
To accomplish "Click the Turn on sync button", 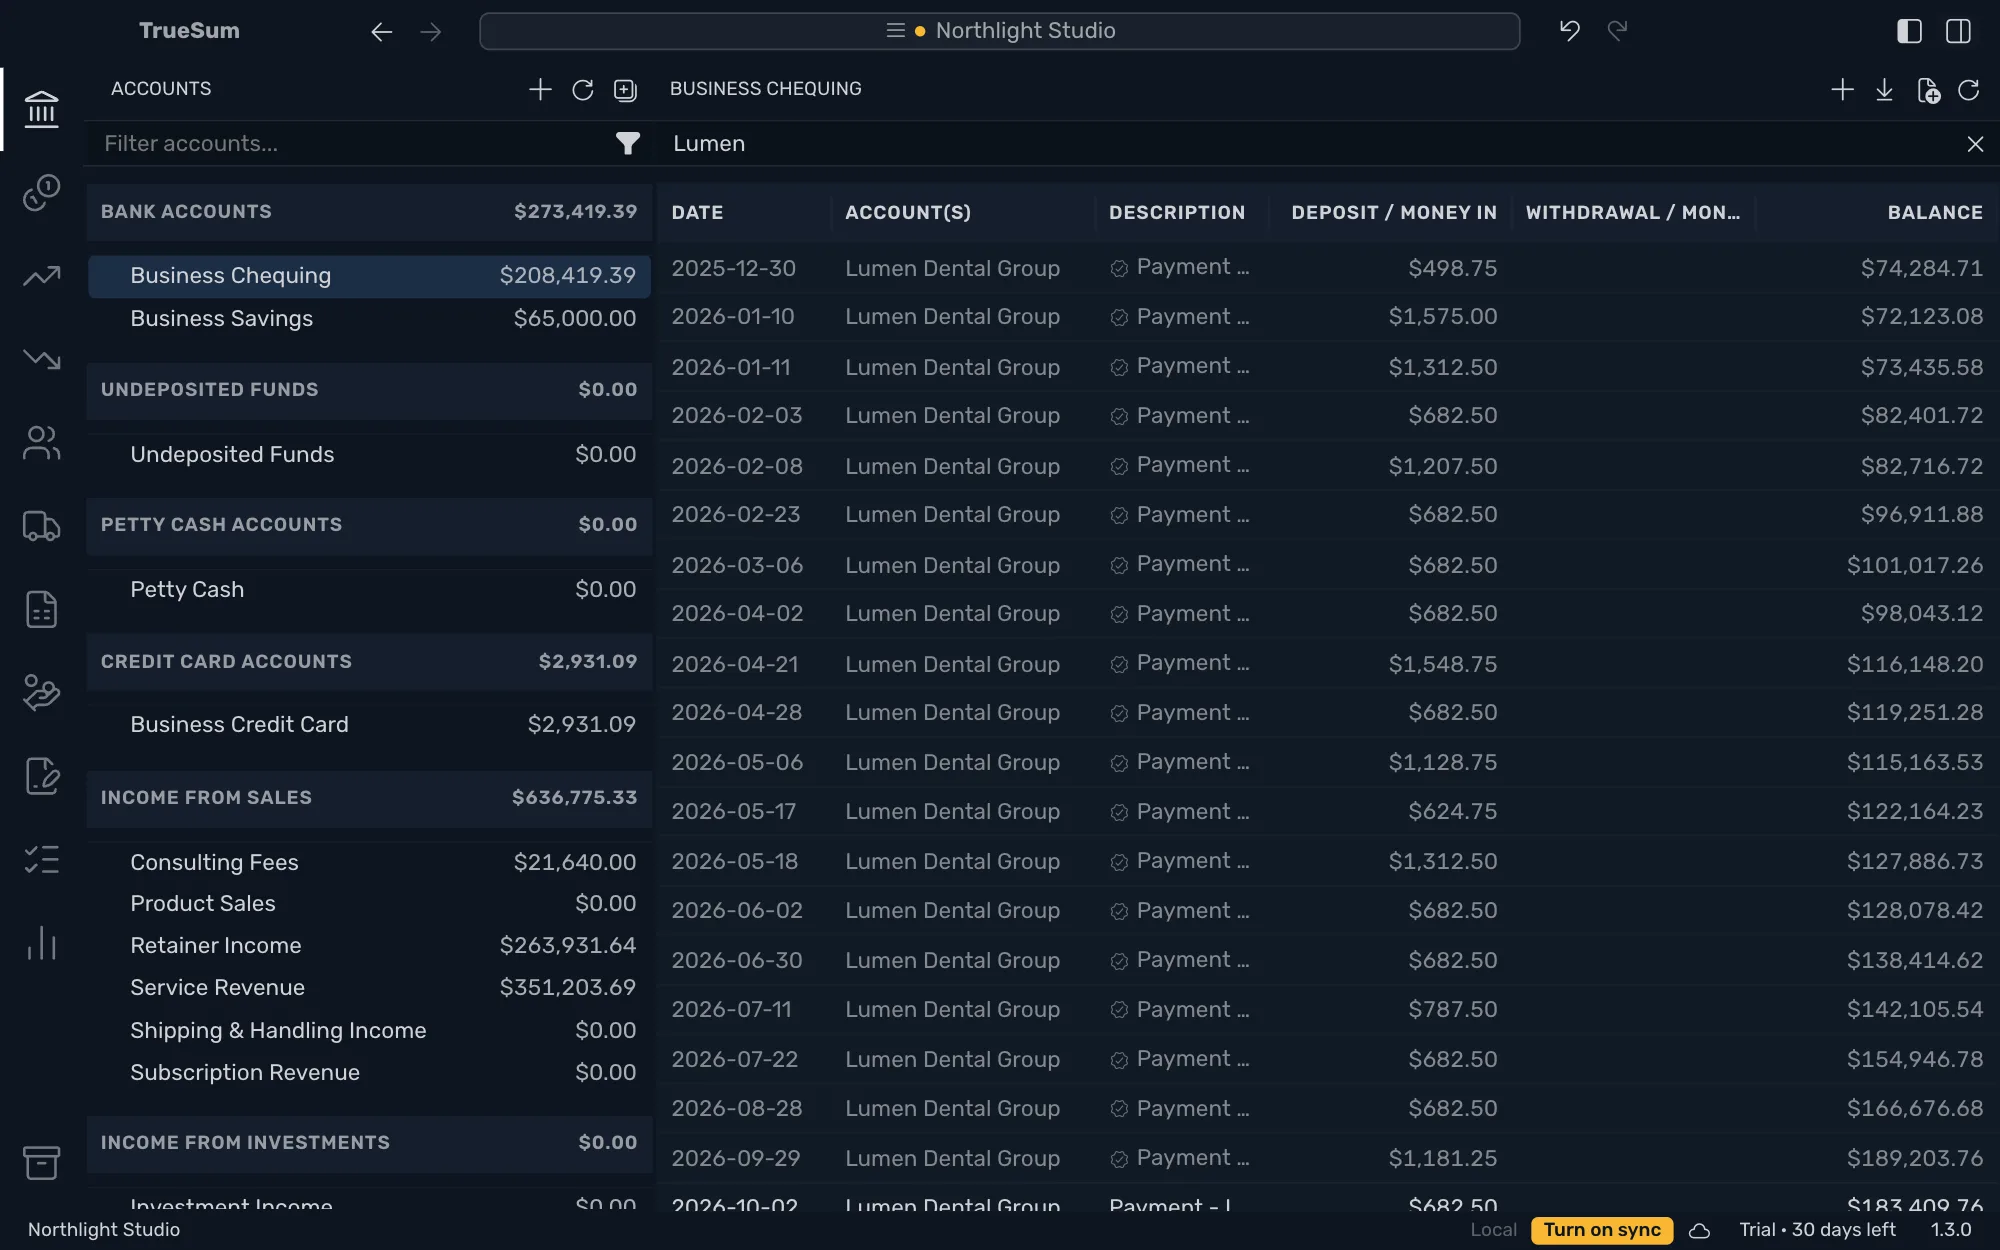I will tap(1601, 1230).
